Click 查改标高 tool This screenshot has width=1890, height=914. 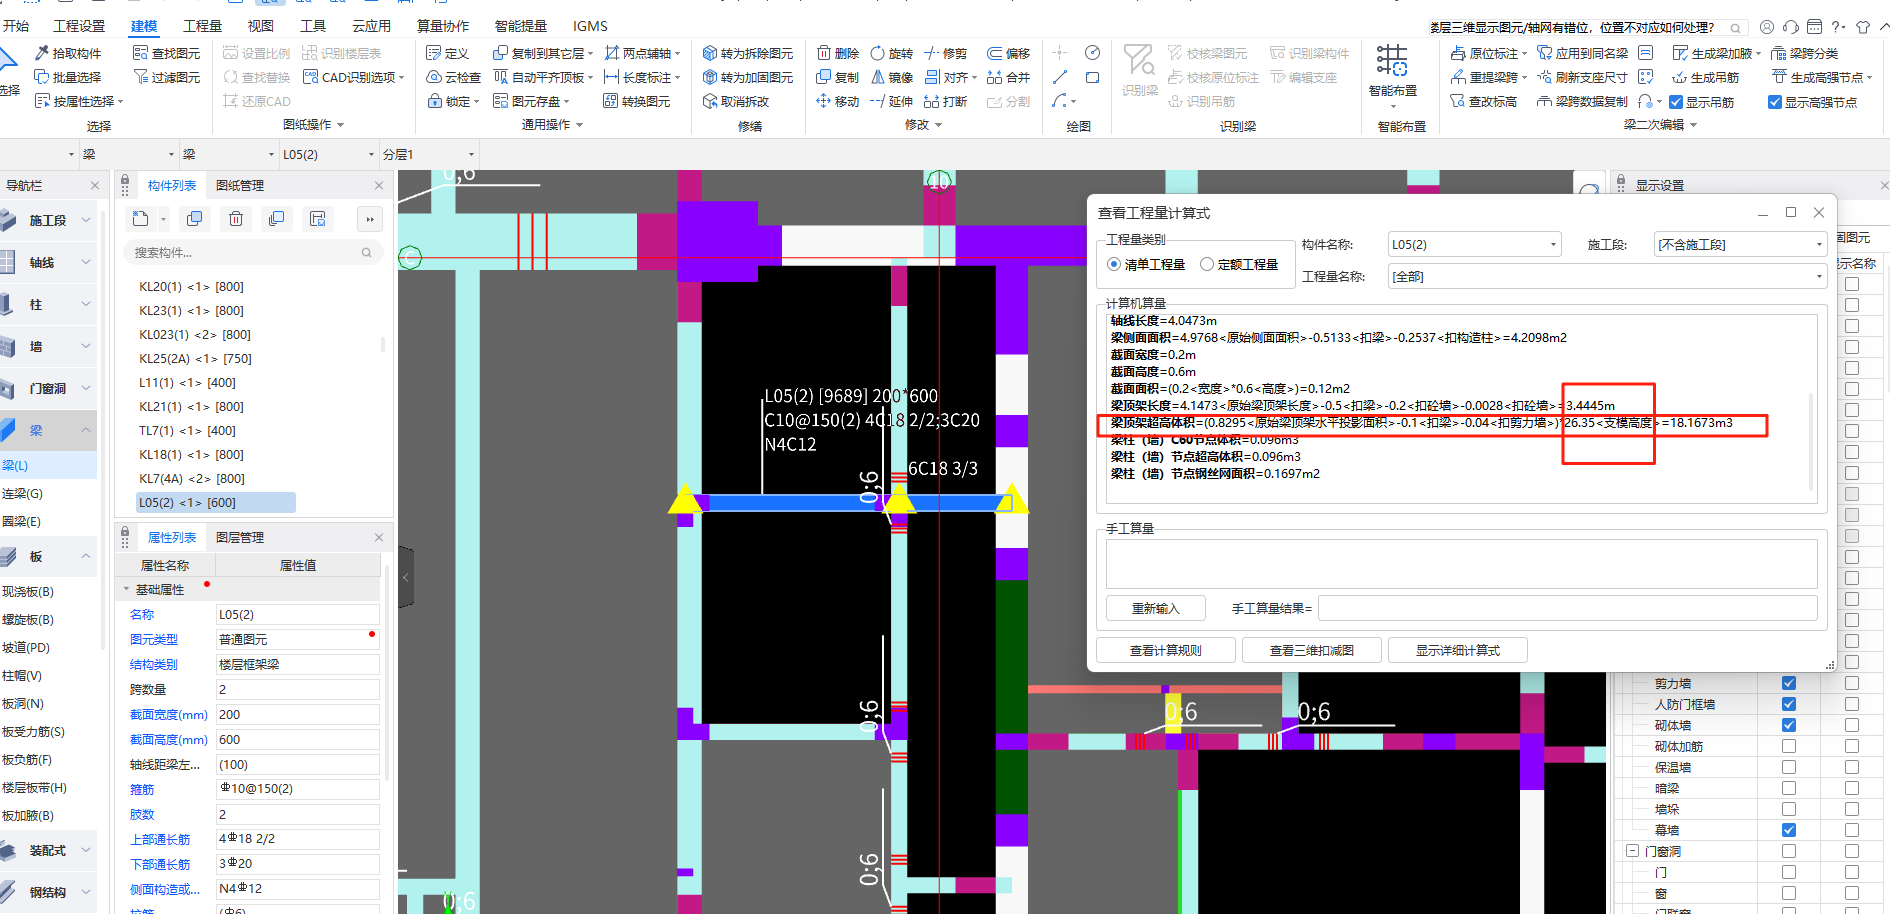pos(1483,101)
